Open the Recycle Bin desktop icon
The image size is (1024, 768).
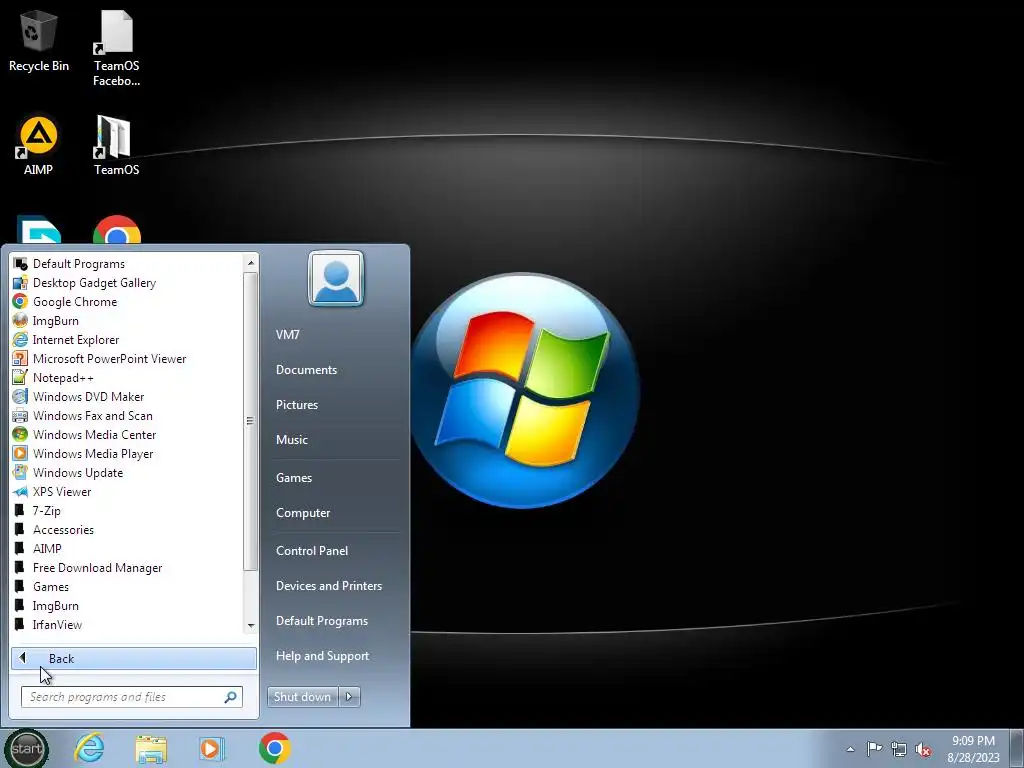coord(39,42)
